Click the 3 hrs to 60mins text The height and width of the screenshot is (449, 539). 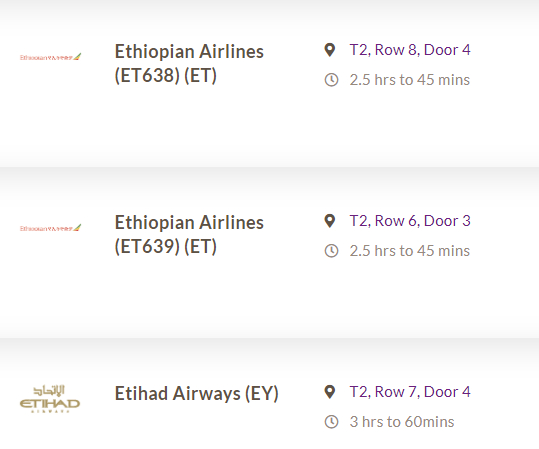point(402,422)
